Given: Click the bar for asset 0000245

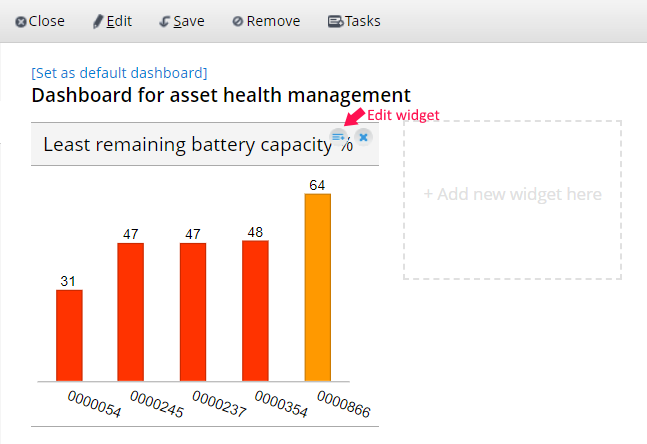Looking at the screenshot, I should coord(130,312).
